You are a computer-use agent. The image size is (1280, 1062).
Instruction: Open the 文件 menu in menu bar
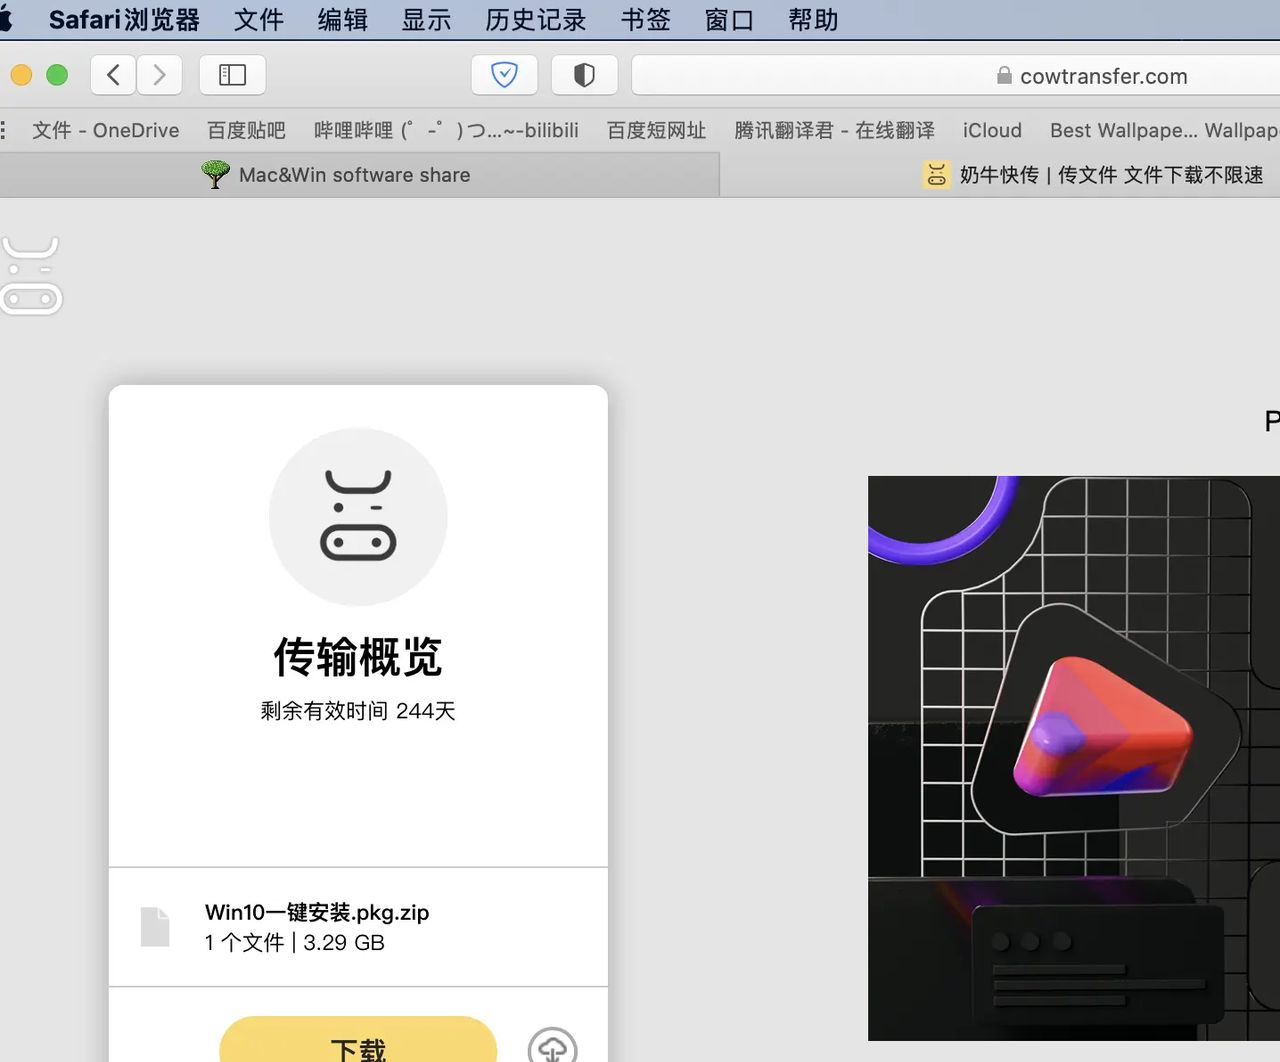pyautogui.click(x=259, y=20)
